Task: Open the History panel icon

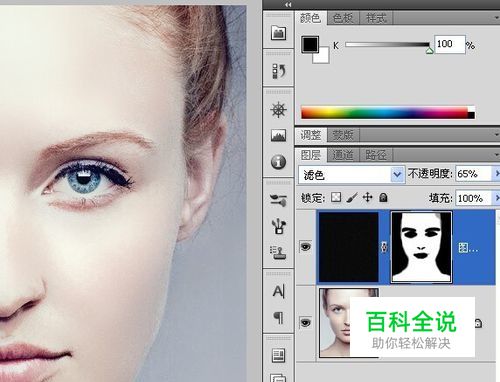Action: pos(278,71)
